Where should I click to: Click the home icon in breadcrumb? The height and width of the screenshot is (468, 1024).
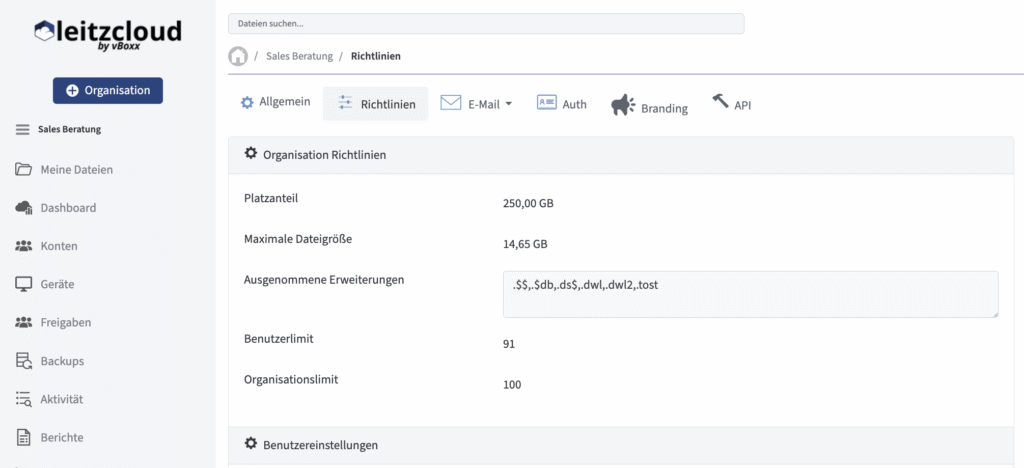pos(238,56)
